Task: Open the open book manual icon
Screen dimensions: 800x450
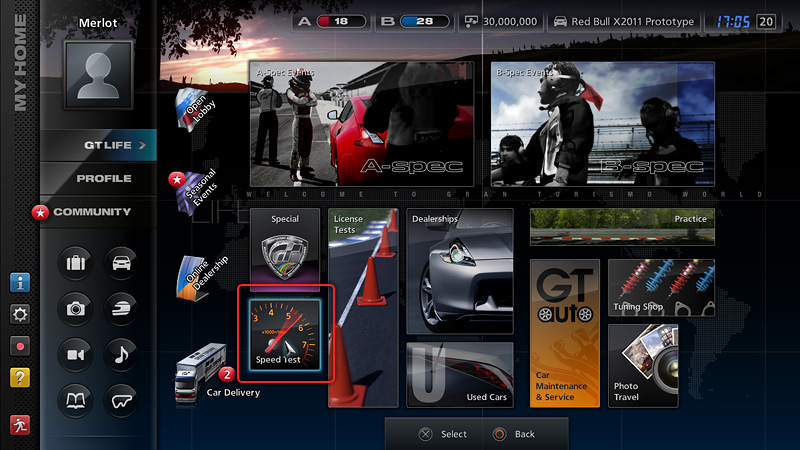Action: 76,397
